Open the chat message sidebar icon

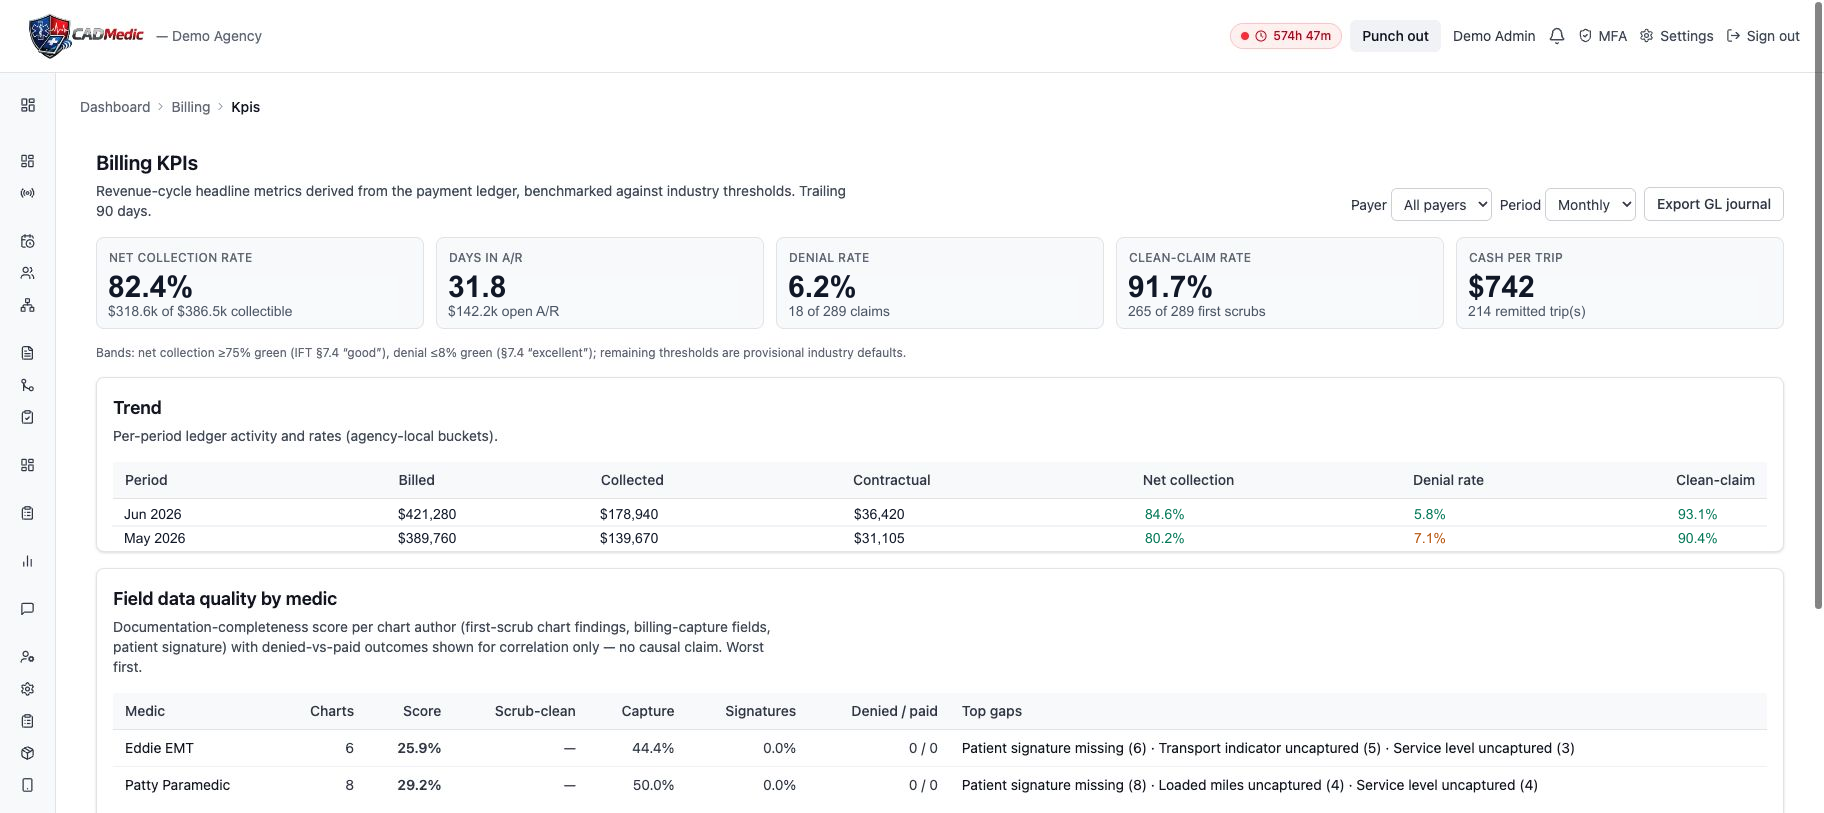28,609
